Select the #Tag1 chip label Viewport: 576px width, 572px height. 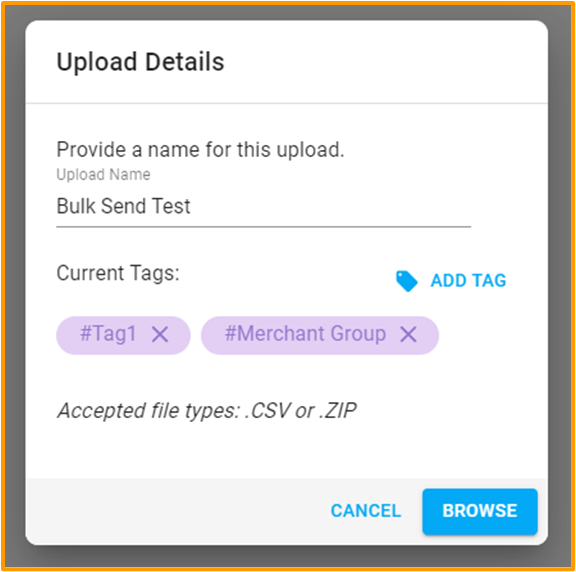[108, 334]
